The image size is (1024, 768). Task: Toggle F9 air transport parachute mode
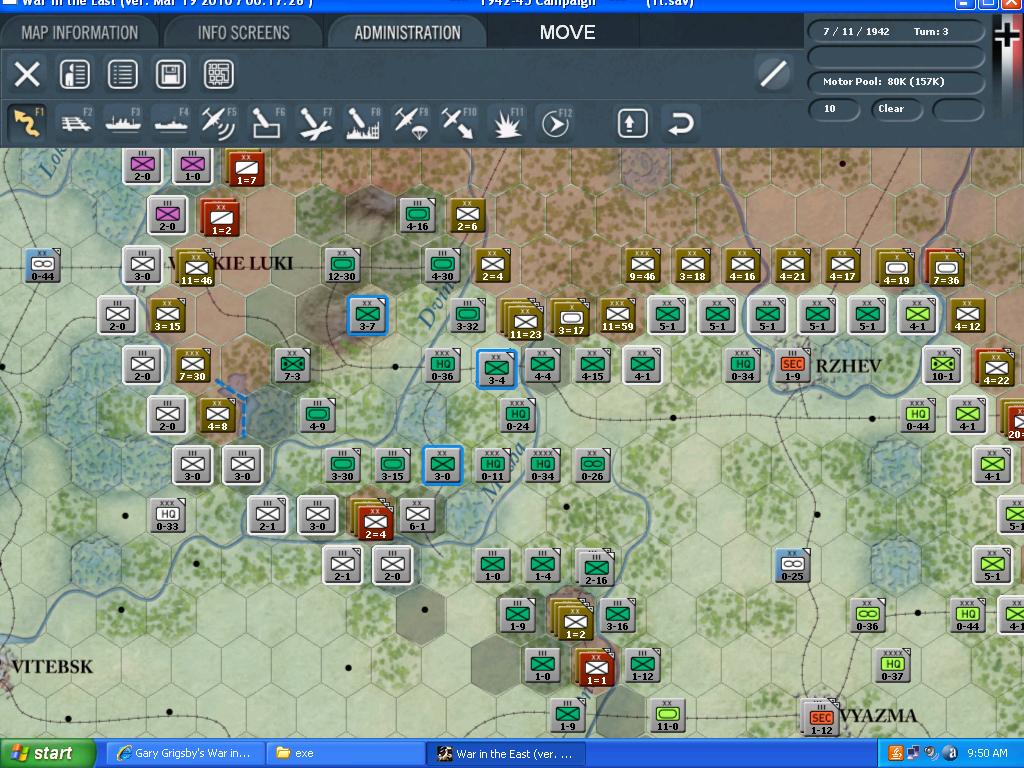(411, 123)
